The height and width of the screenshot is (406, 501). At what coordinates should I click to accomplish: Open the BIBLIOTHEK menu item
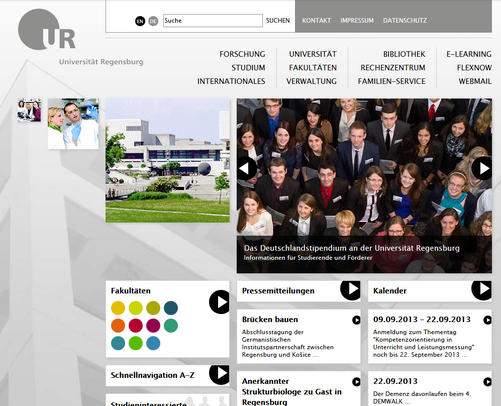pyautogui.click(x=404, y=54)
